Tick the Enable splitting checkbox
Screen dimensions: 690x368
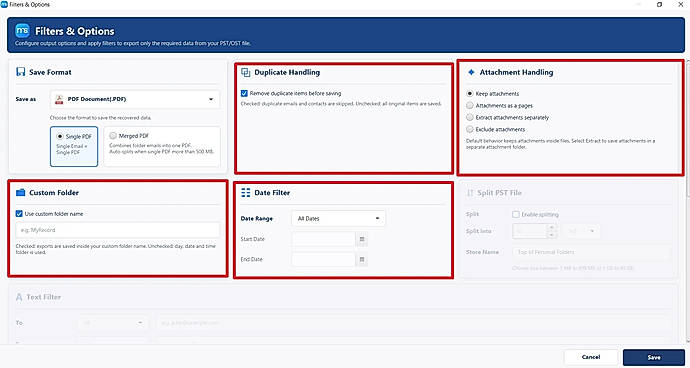coord(516,214)
